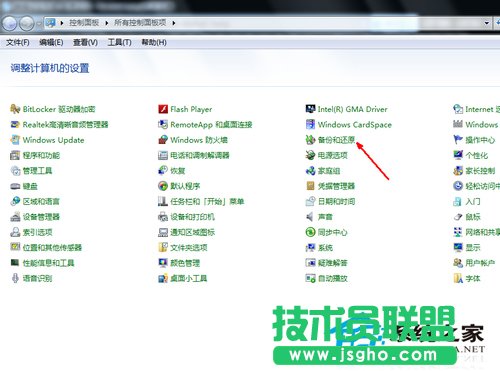This screenshot has height=371, width=500.
Task: Open the 编辑(E) menu
Action: (x=51, y=42)
